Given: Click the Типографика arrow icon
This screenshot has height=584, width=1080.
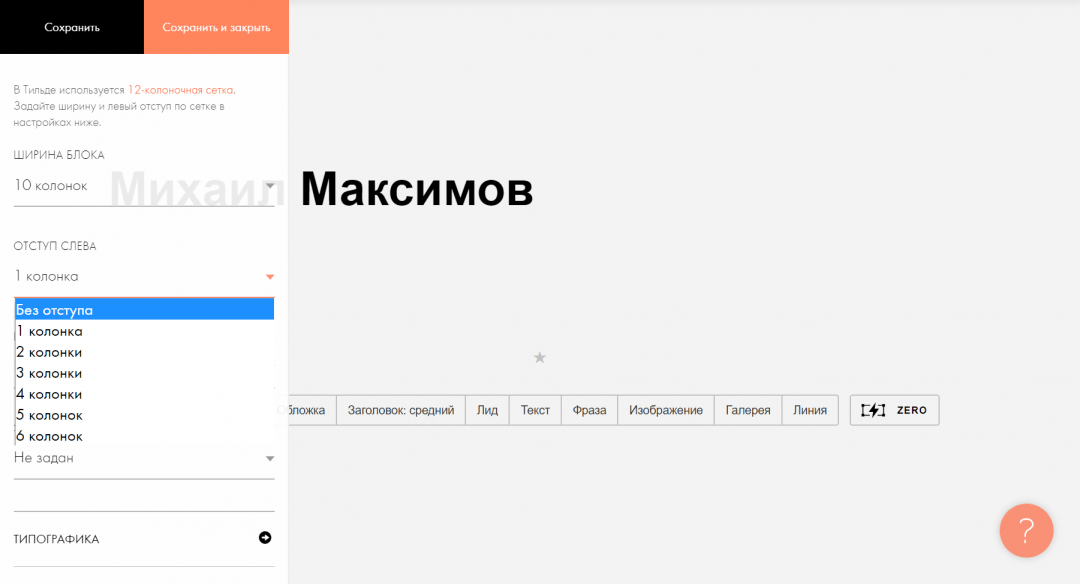Looking at the screenshot, I should 265,538.
